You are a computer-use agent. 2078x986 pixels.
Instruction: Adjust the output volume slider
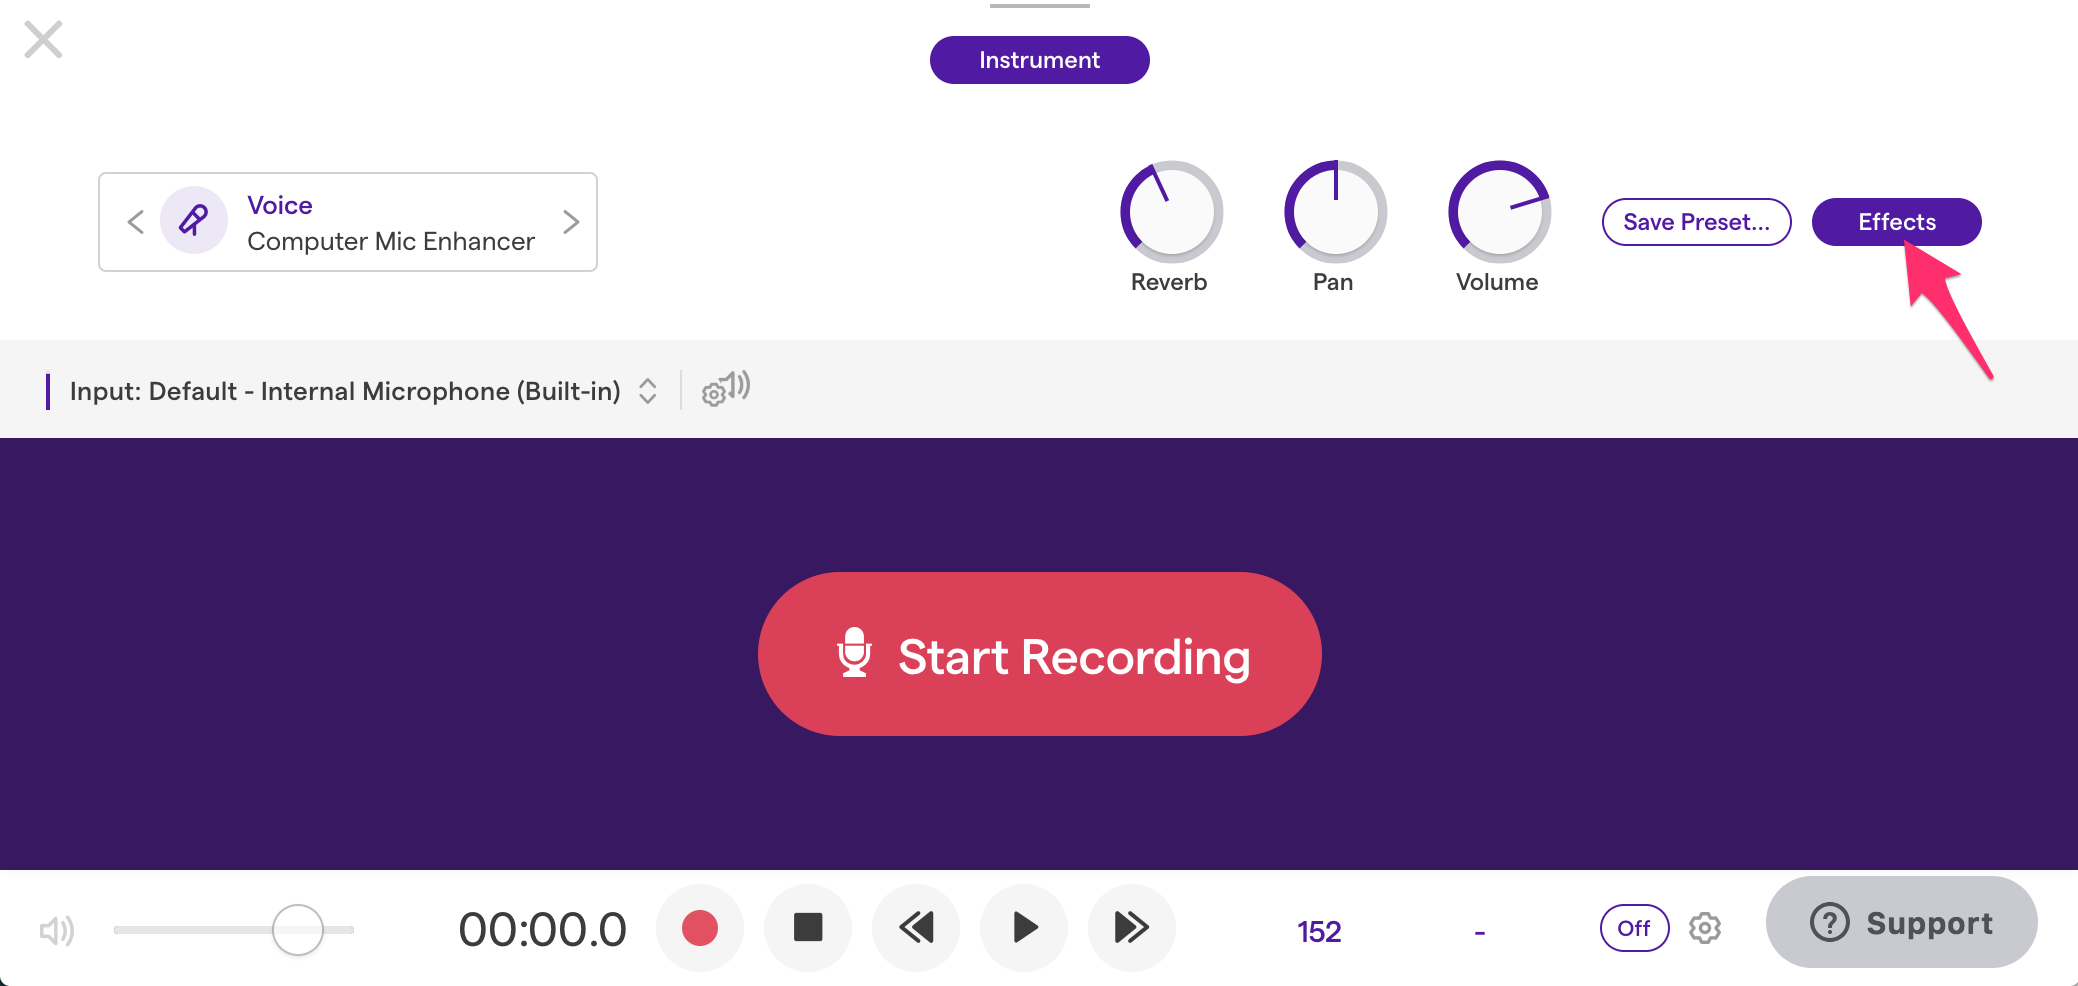tap(297, 929)
